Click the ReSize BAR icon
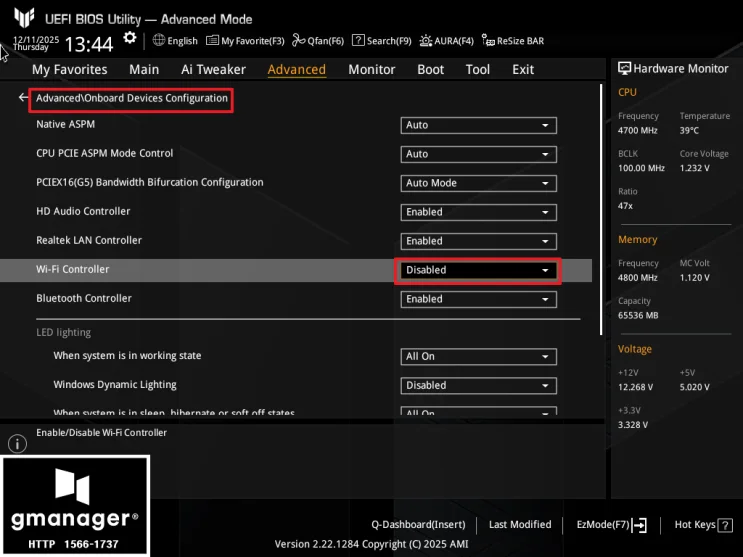743x557 pixels. coord(488,40)
